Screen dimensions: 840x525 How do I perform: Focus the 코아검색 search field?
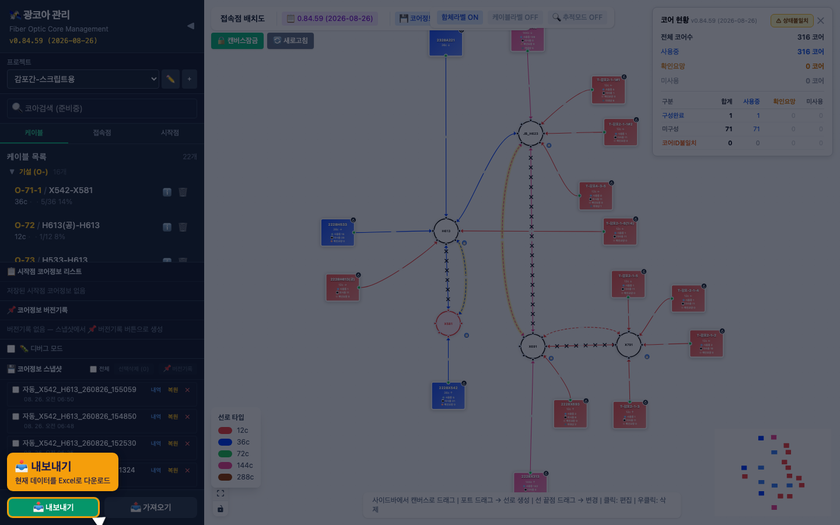click(102, 108)
